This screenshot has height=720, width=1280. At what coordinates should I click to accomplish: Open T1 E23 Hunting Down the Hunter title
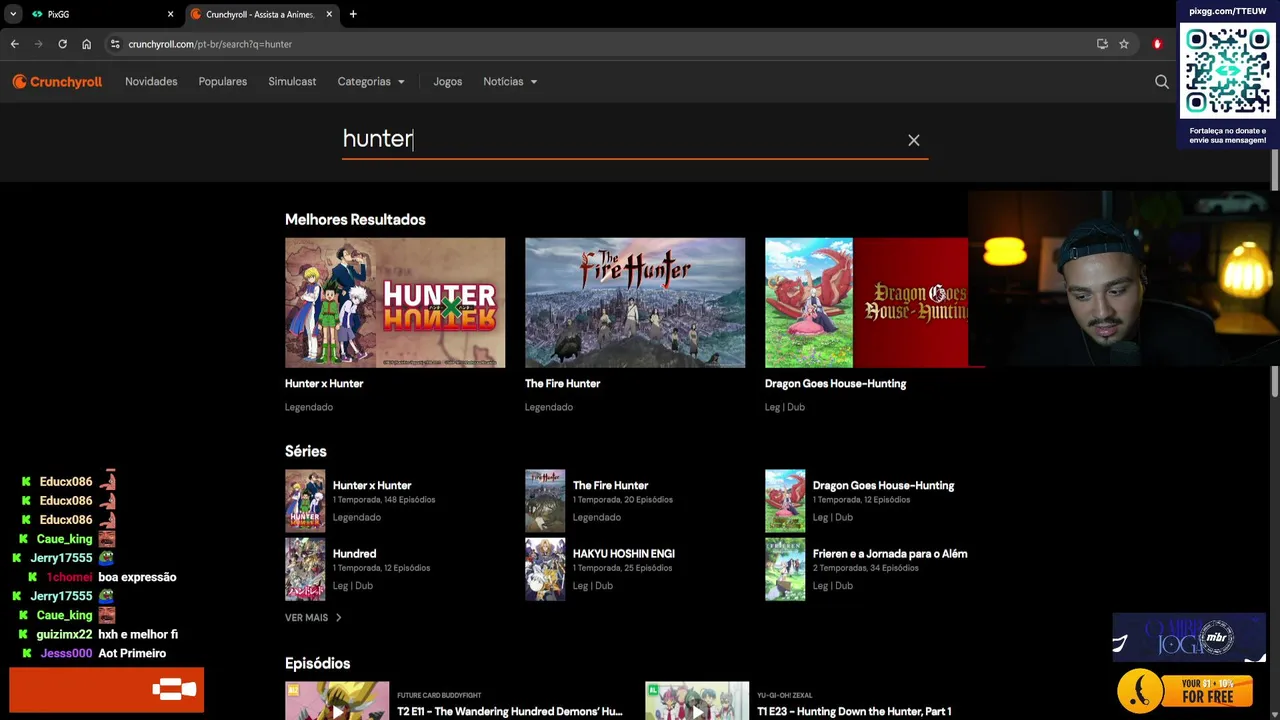pyautogui.click(x=855, y=712)
